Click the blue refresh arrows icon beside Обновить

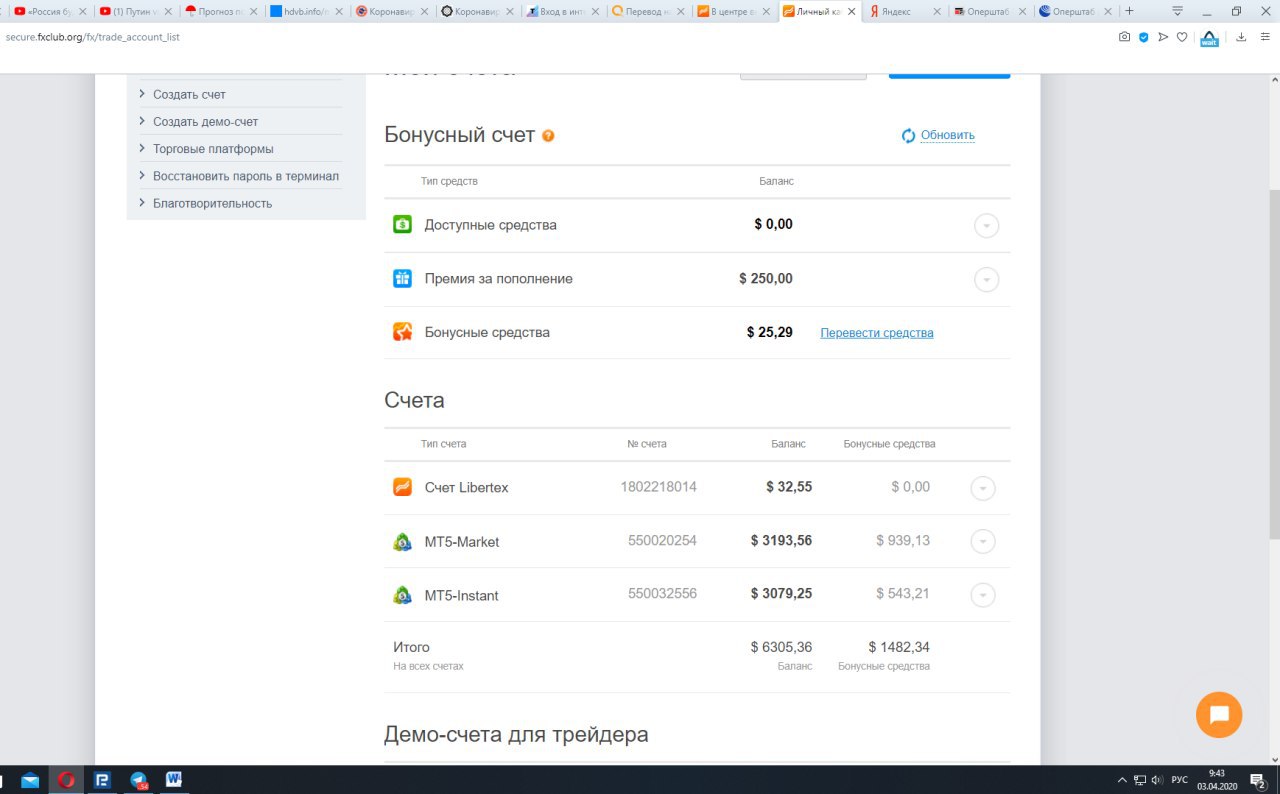pos(908,136)
